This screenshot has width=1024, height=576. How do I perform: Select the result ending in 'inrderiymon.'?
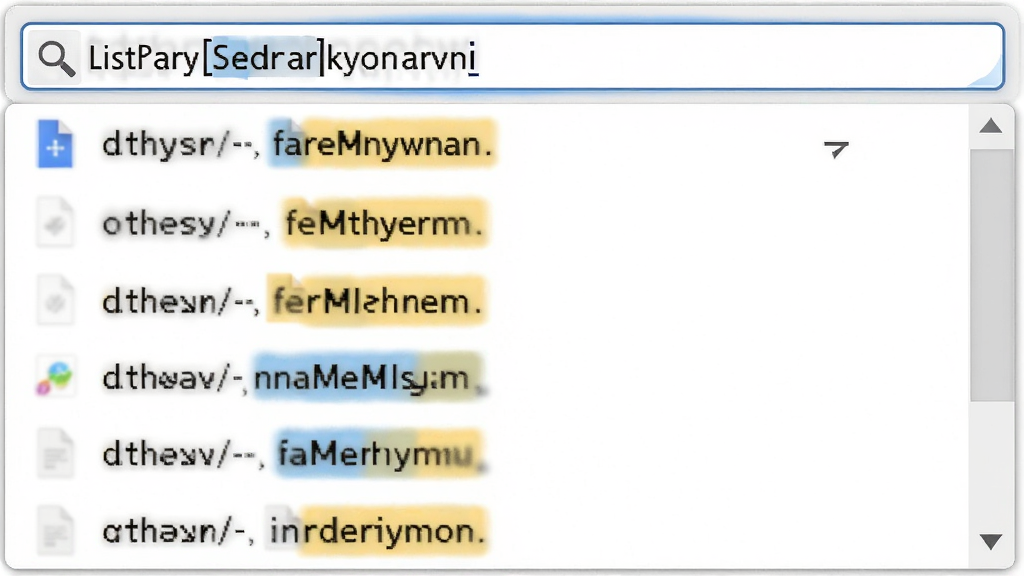click(488, 530)
